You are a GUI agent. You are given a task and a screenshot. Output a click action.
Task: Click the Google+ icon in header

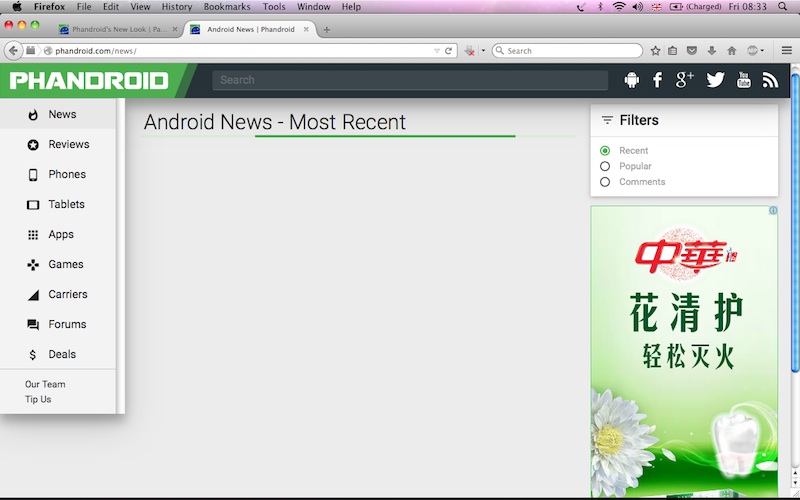point(684,80)
